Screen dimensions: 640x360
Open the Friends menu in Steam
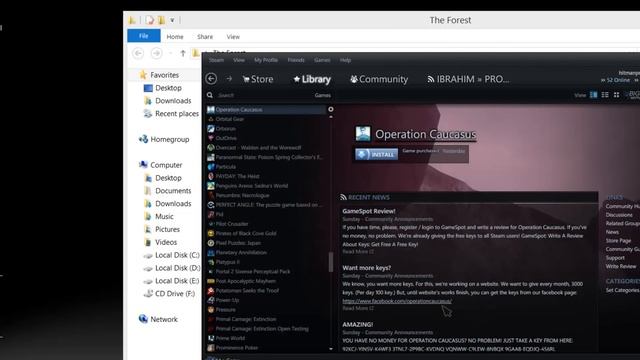click(x=296, y=60)
